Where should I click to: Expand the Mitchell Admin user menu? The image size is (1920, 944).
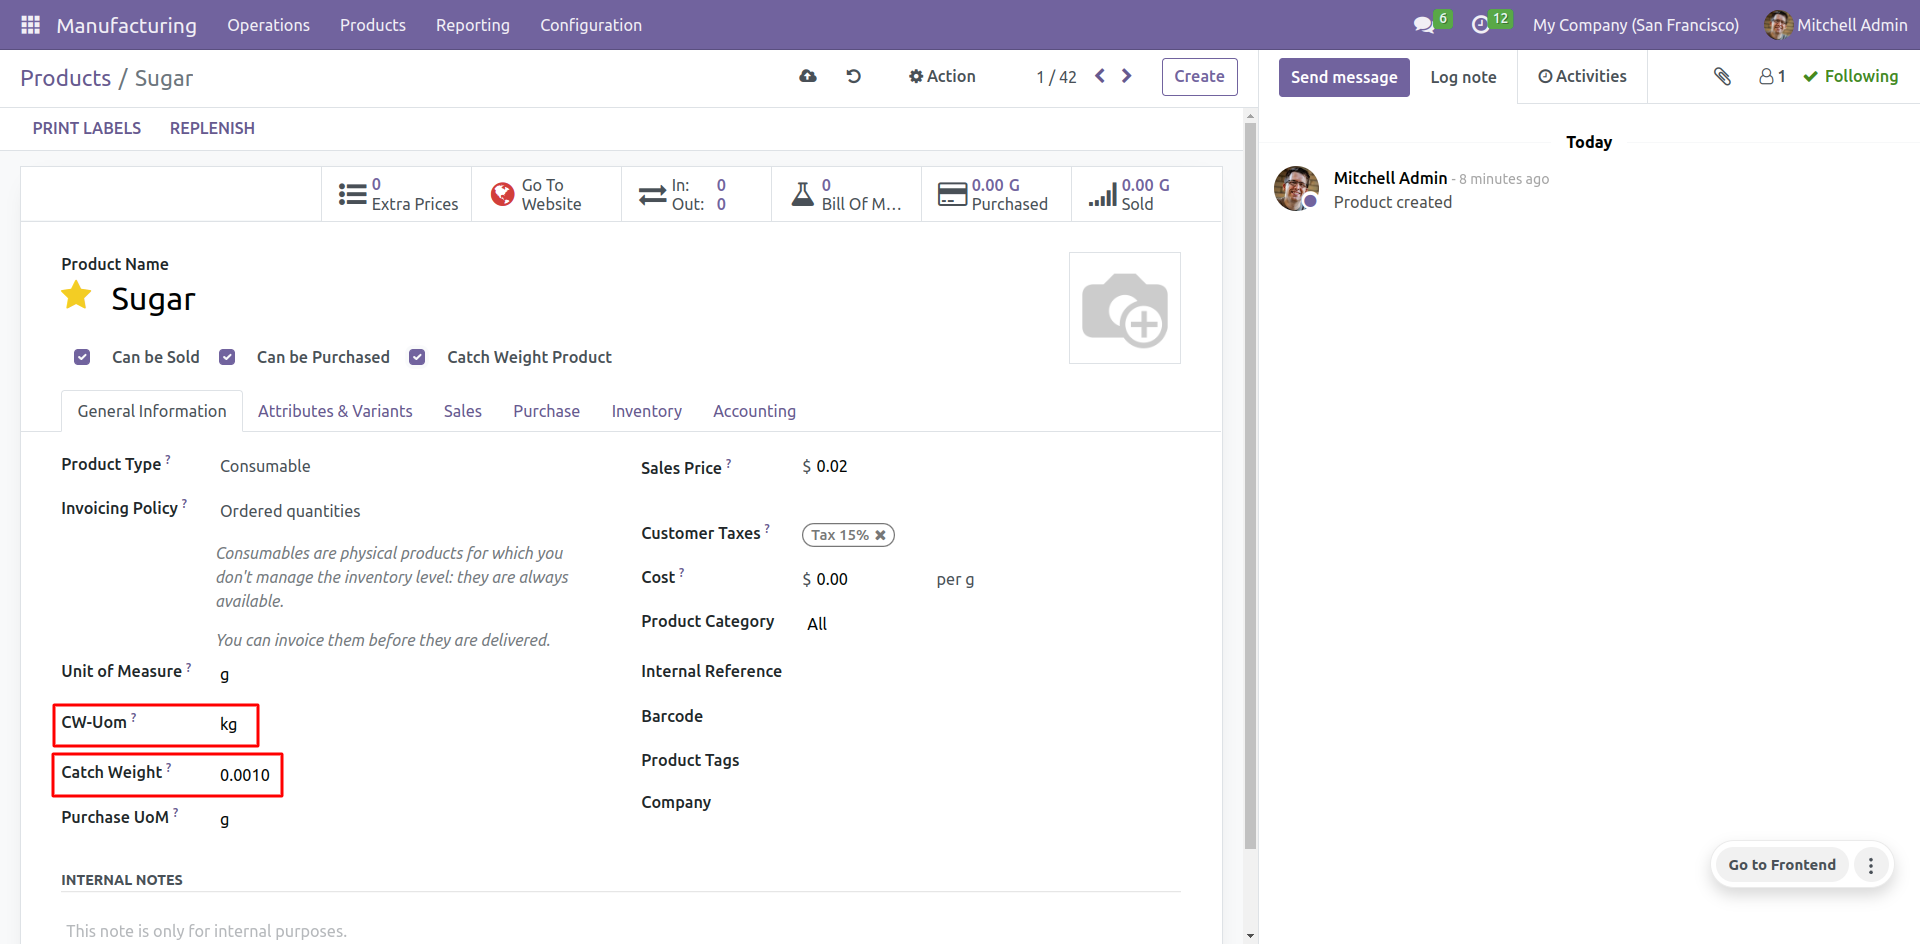click(x=1836, y=25)
